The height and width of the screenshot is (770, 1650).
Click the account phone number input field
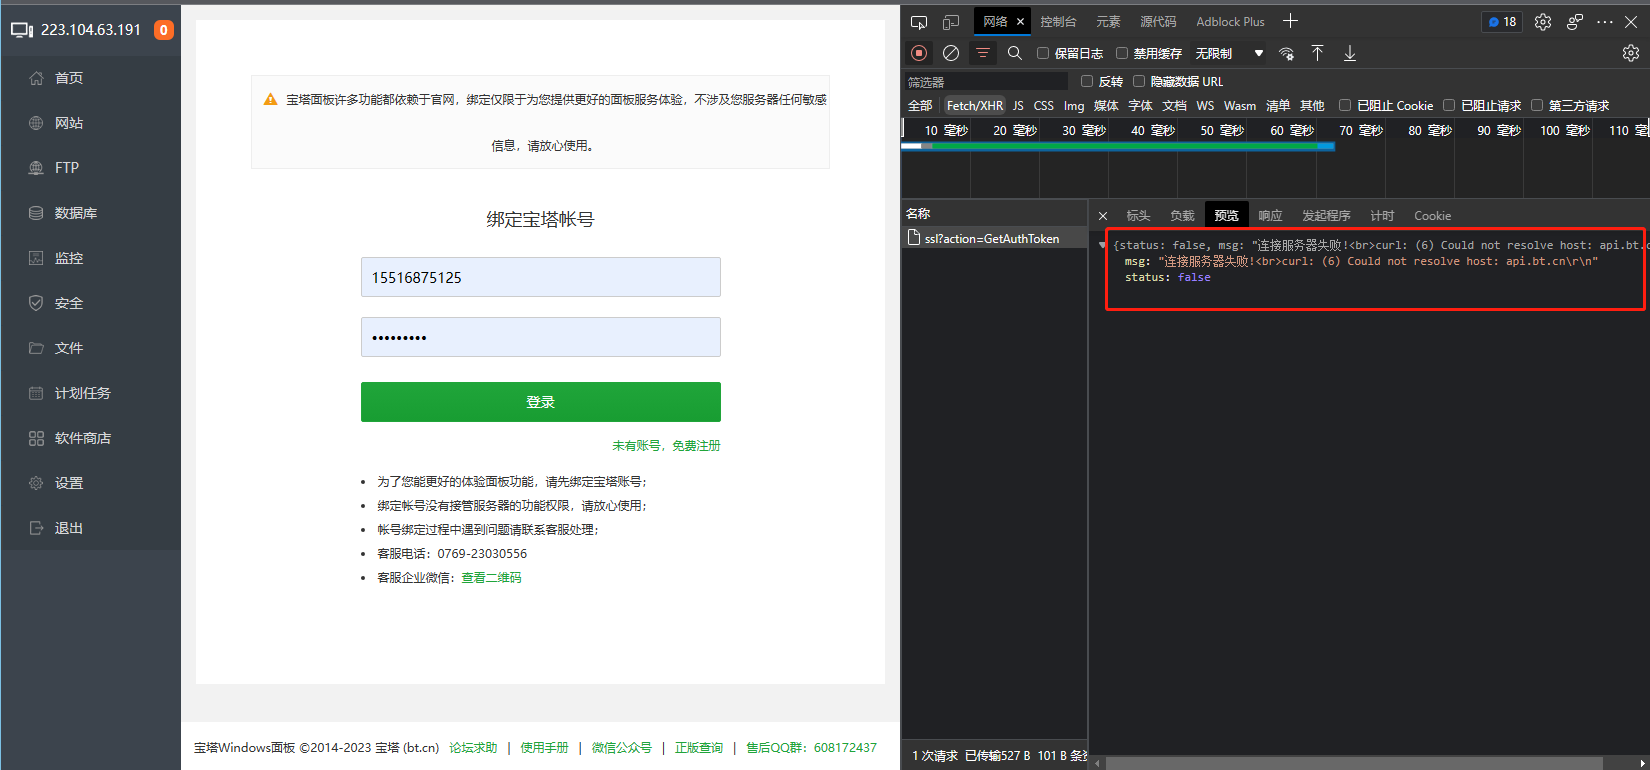click(x=540, y=277)
